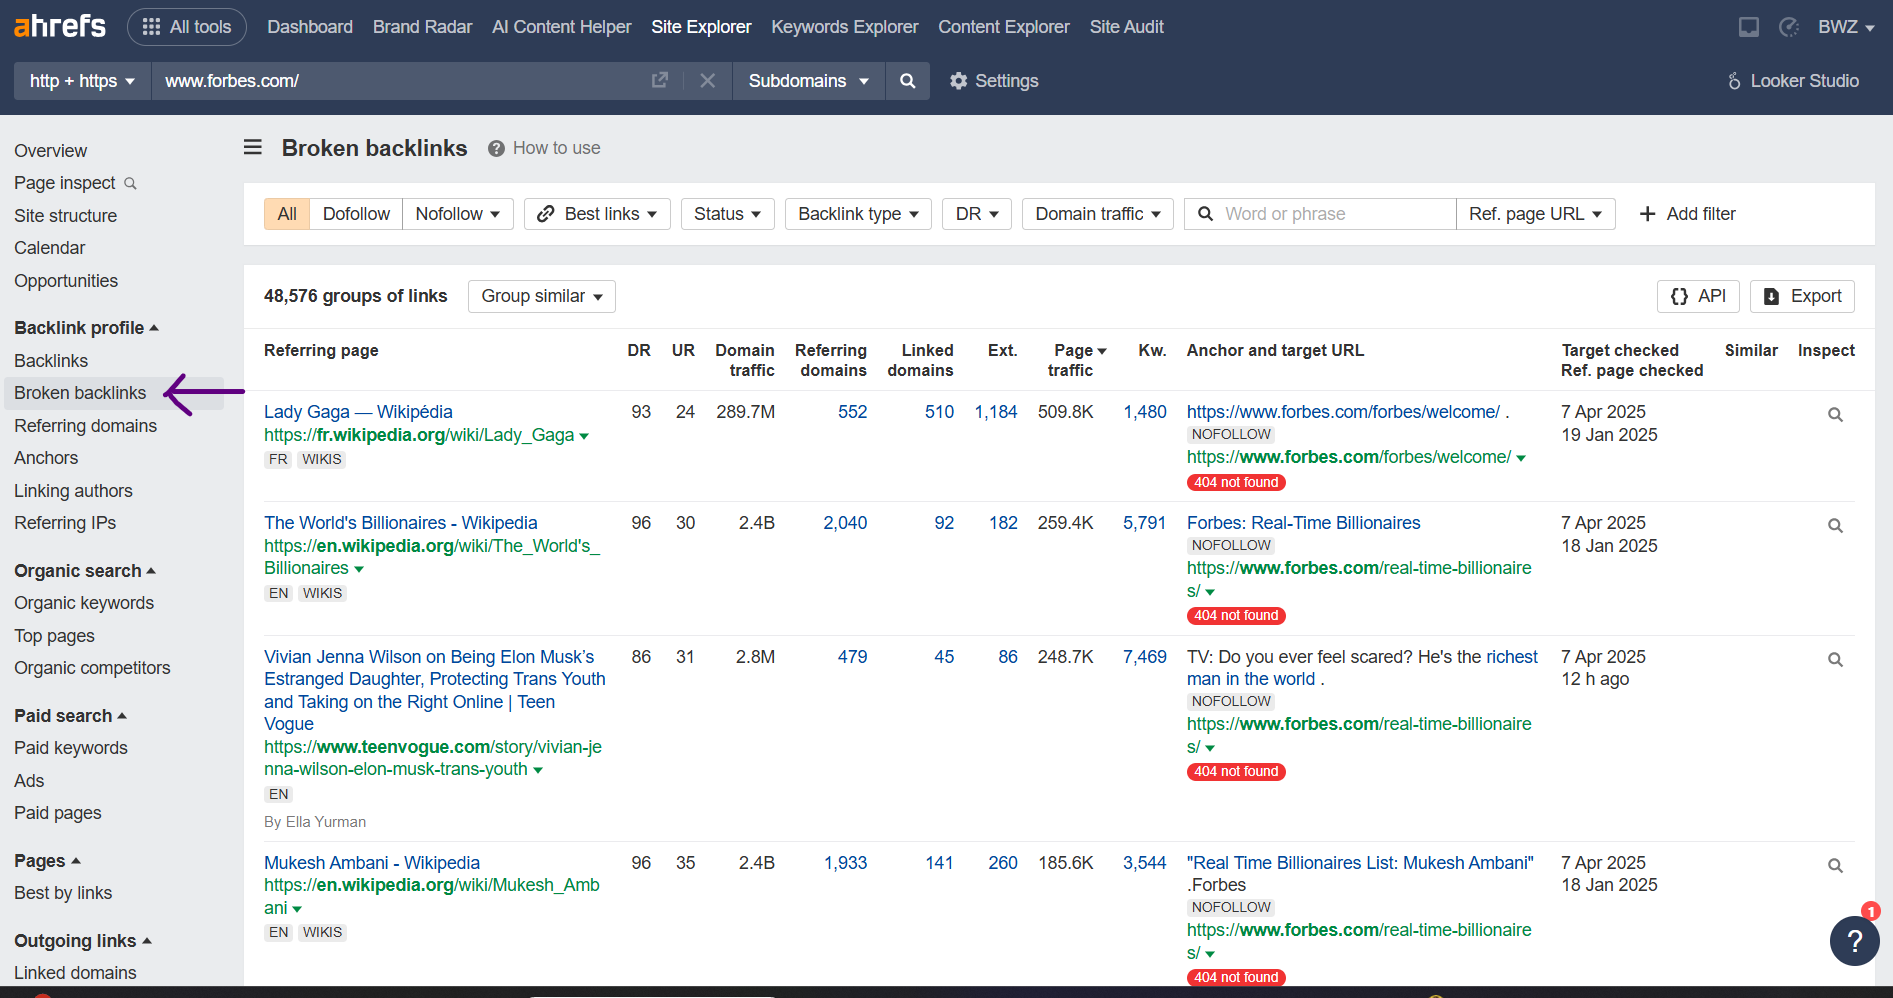Inspect the Vivian Jenna Wilson row
1893x998 pixels.
[1835, 659]
